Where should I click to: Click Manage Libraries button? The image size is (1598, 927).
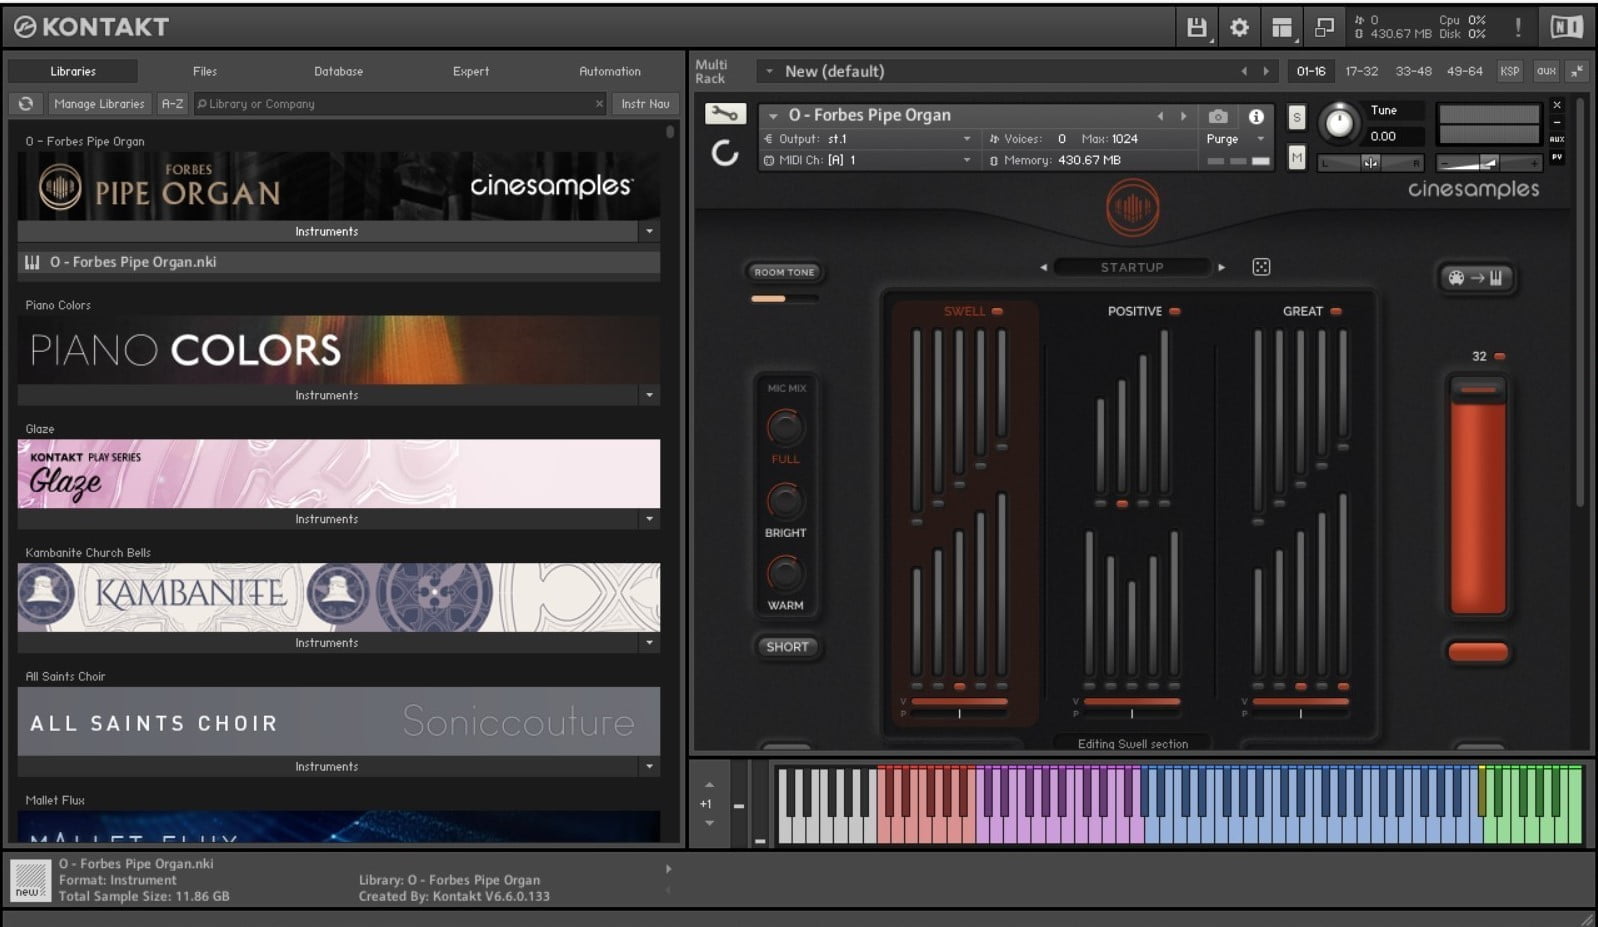click(99, 104)
